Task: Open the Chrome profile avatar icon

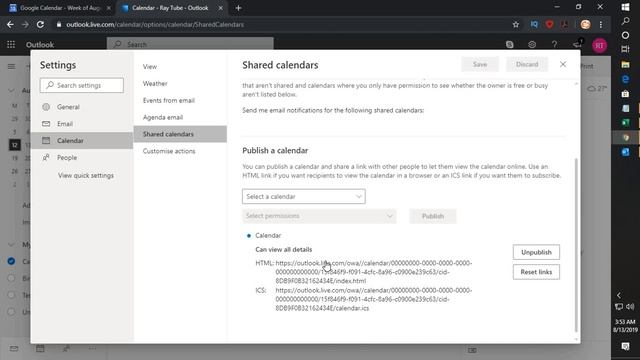Action: coord(585,24)
